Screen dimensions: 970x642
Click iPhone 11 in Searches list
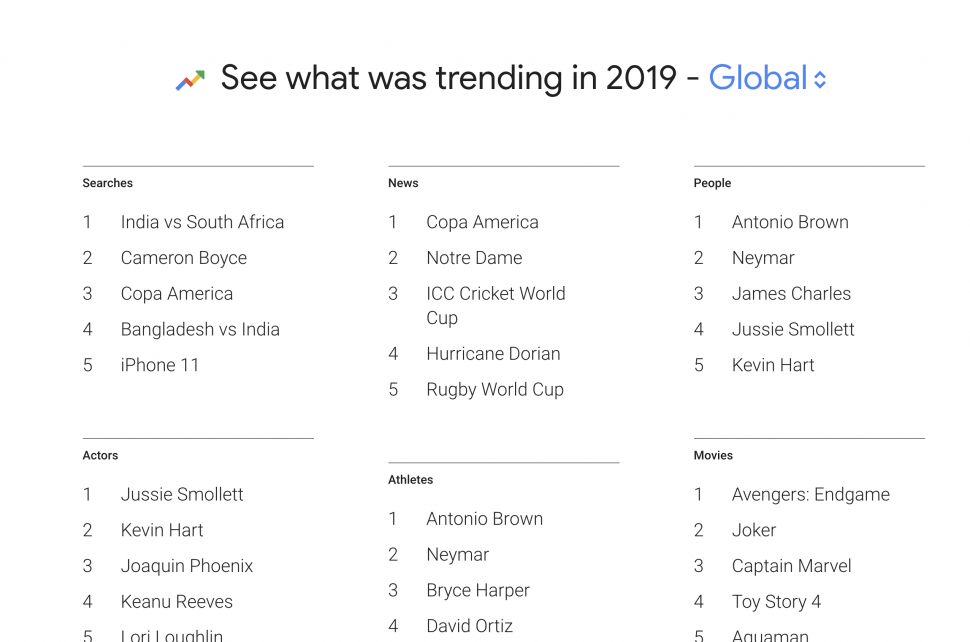(160, 365)
